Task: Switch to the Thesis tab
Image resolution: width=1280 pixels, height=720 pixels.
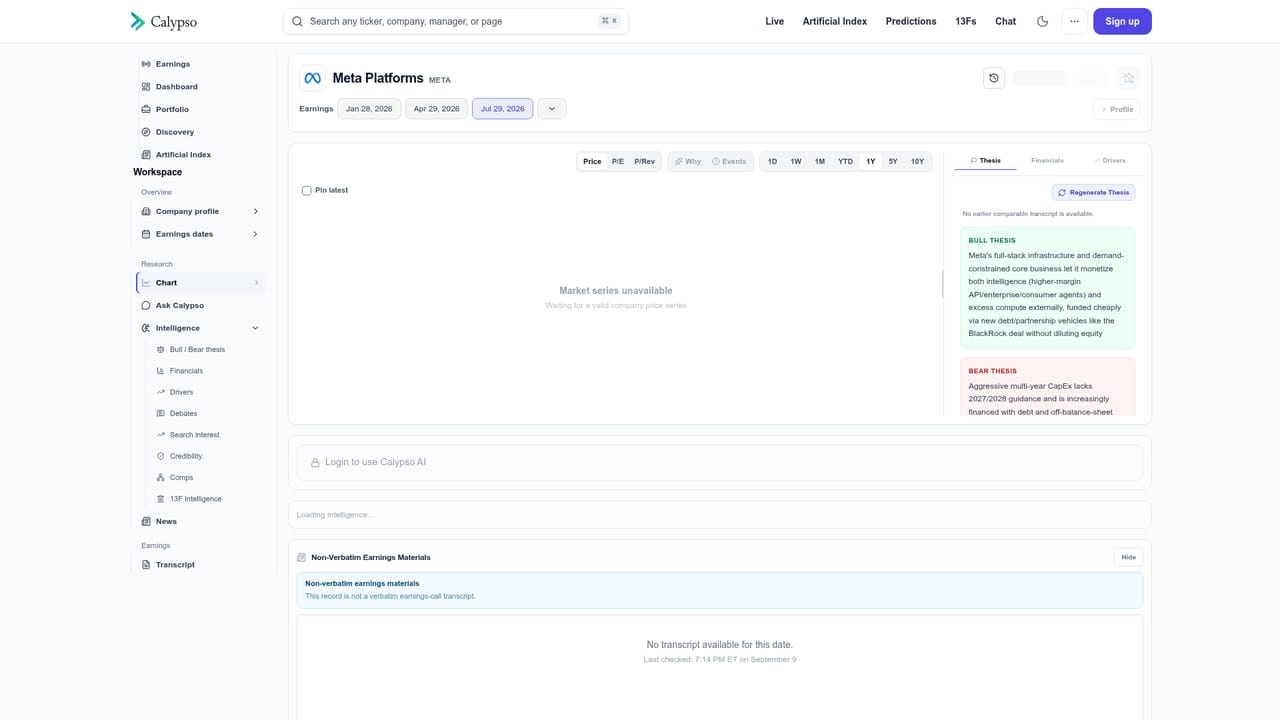Action: (985, 161)
